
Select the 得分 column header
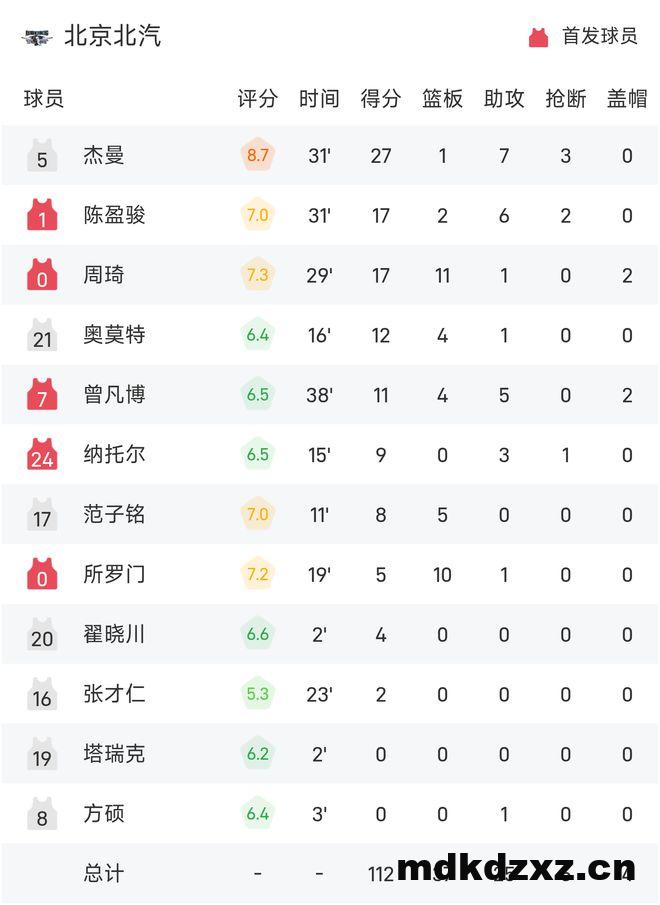(x=381, y=99)
